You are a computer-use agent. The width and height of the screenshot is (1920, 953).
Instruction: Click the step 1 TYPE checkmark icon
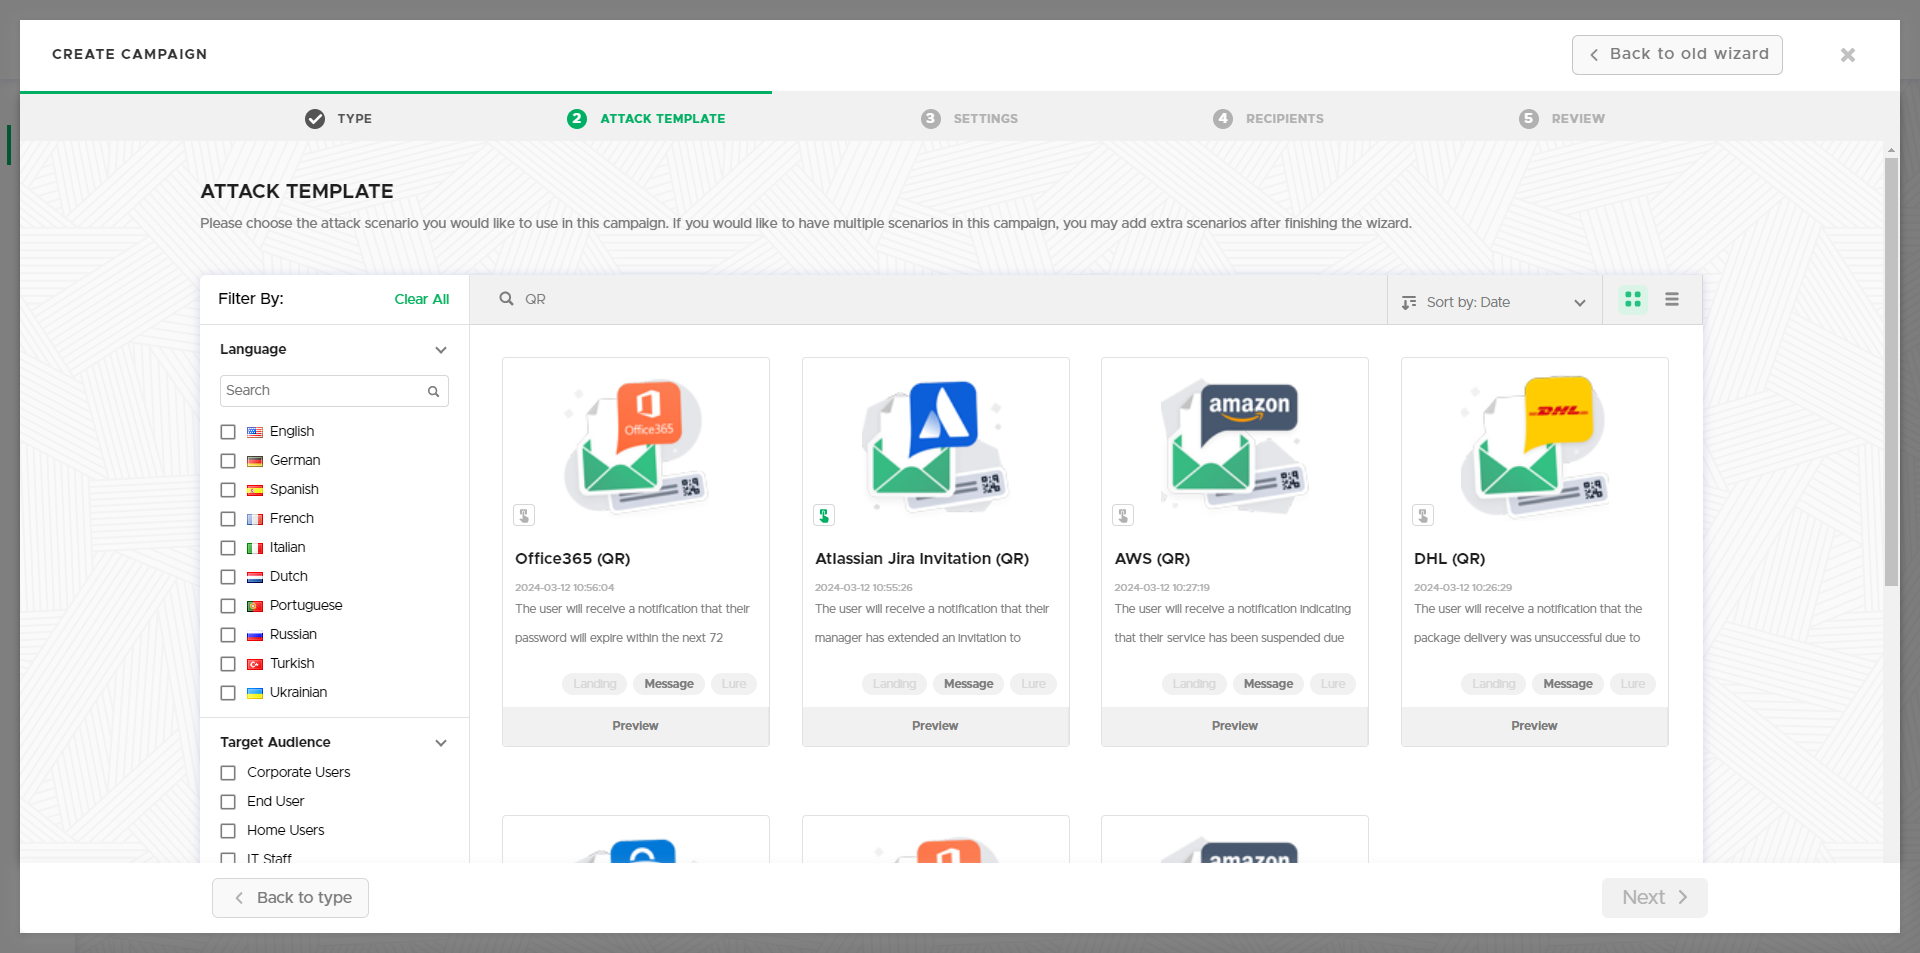click(x=315, y=119)
